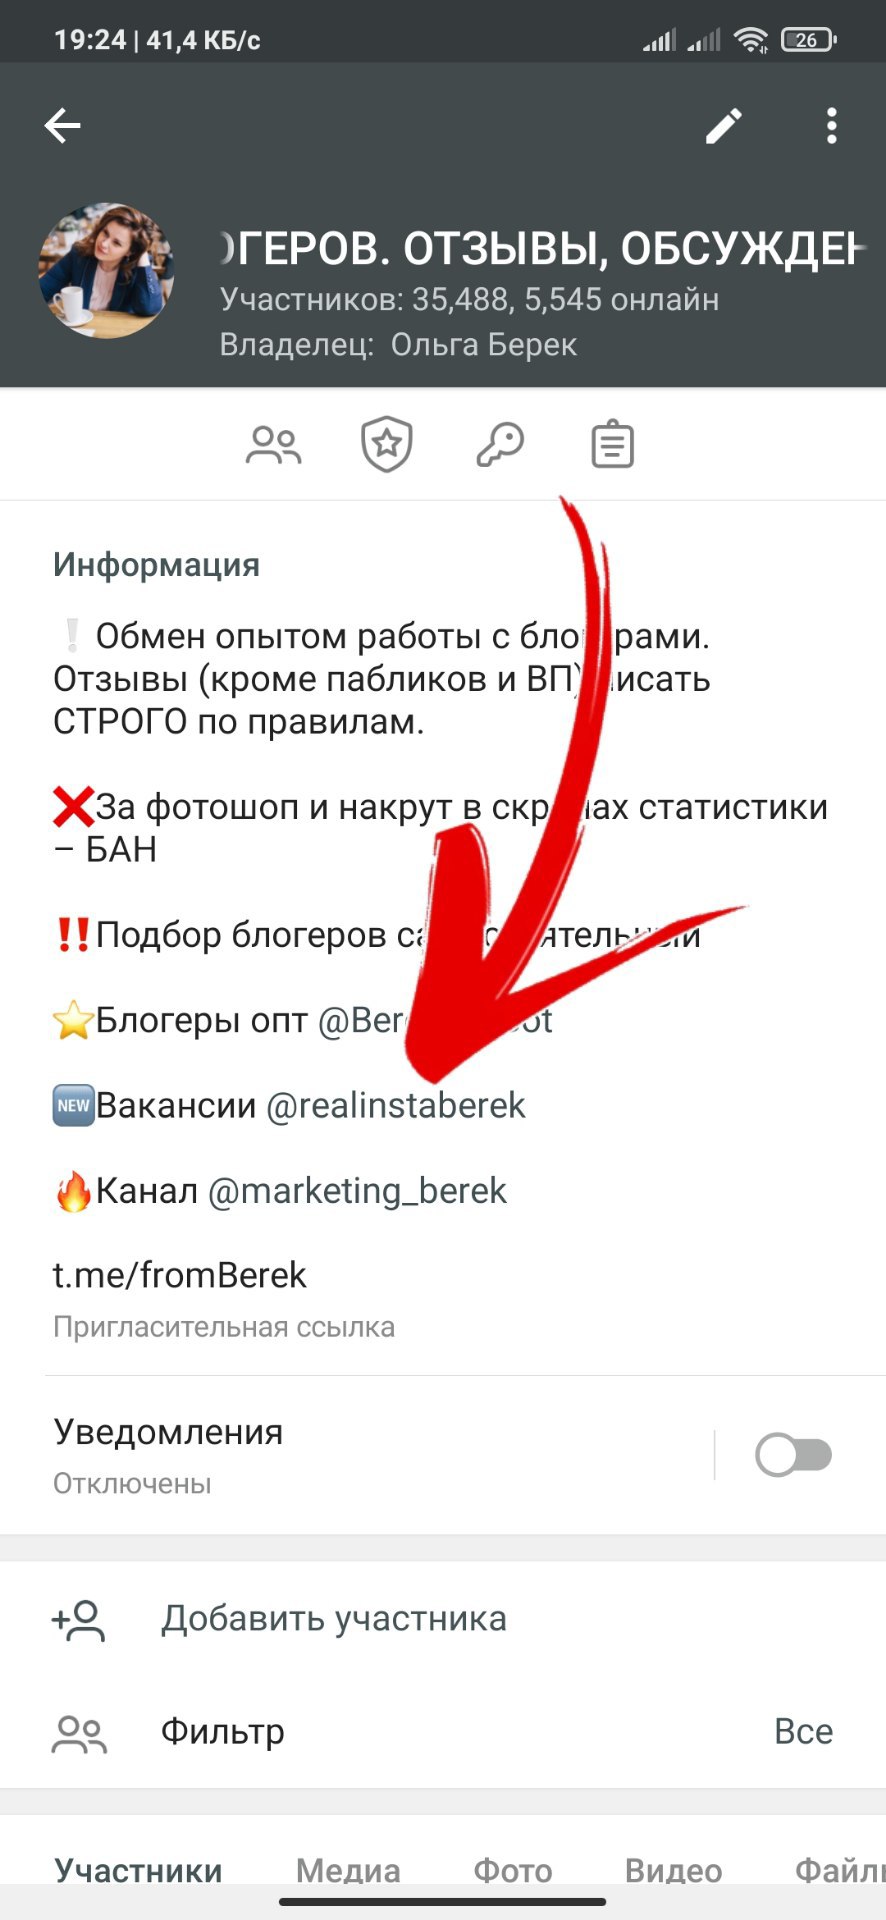Open the group avatar photo
886x1920 pixels.
[106, 271]
